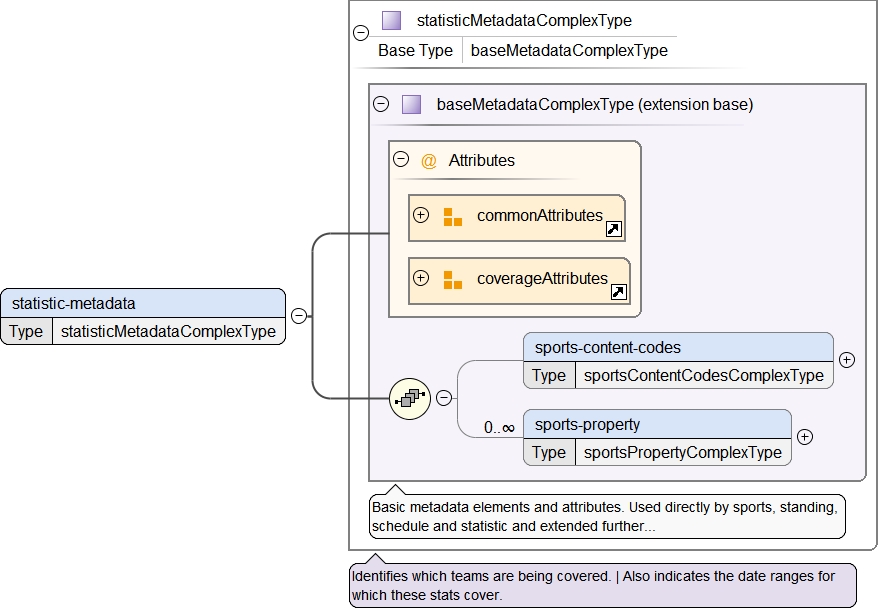Open the sportsContentCodesComplexType type link
Viewport: 879px width, 611px height.
point(704,376)
